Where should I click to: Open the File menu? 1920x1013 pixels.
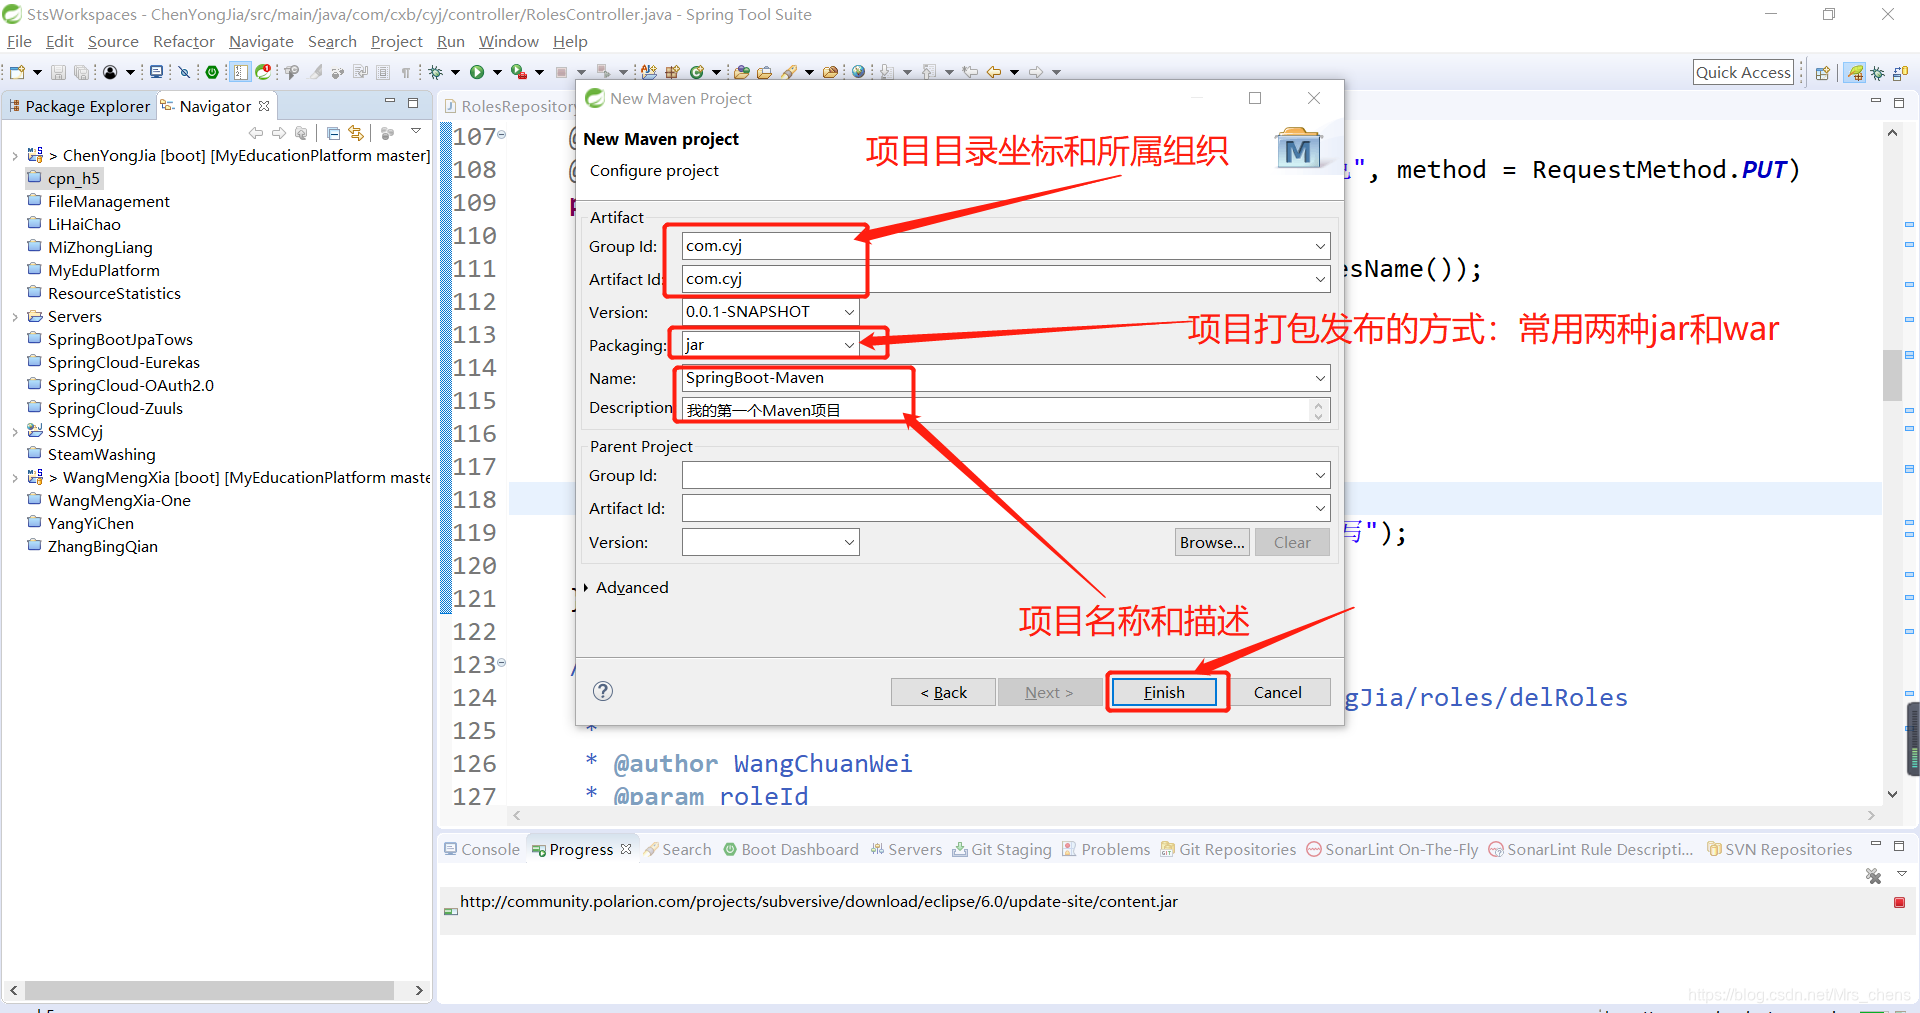click(x=19, y=41)
